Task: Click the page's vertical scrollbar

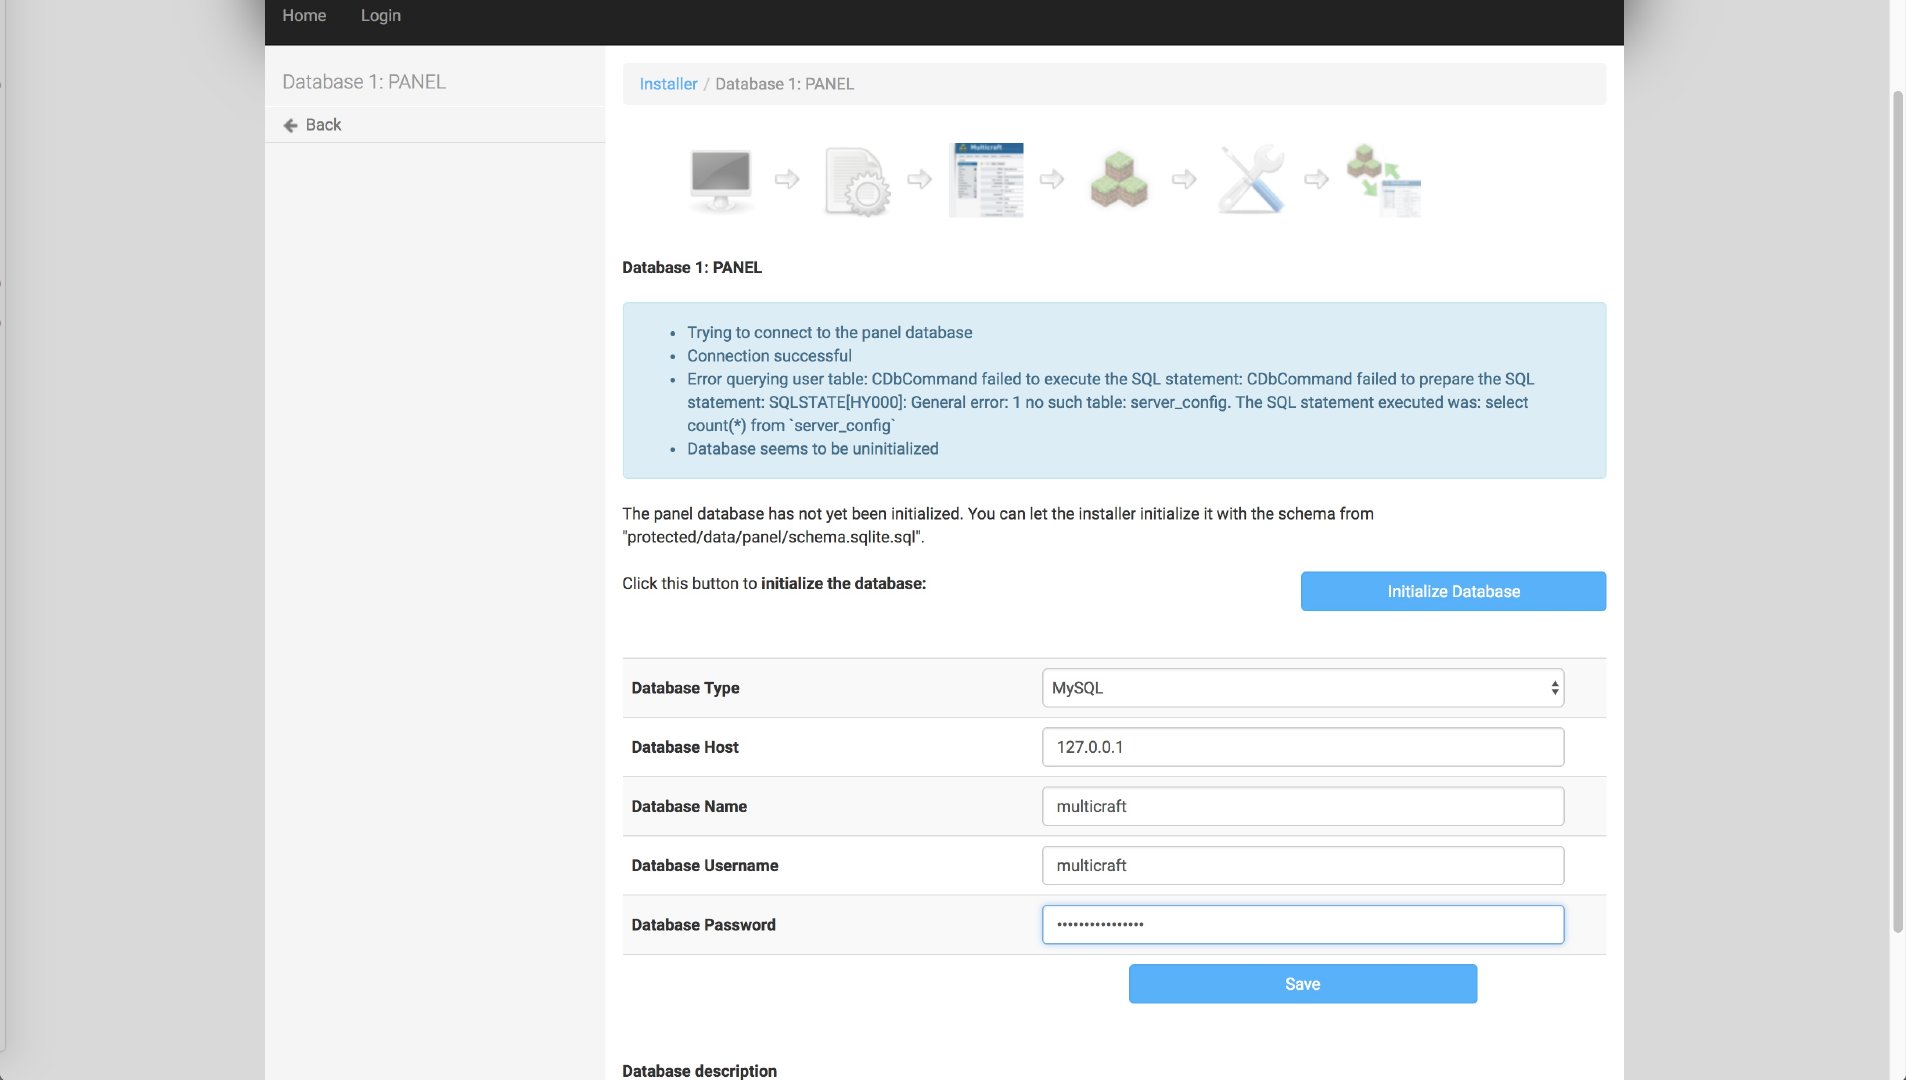Action: point(1897,510)
